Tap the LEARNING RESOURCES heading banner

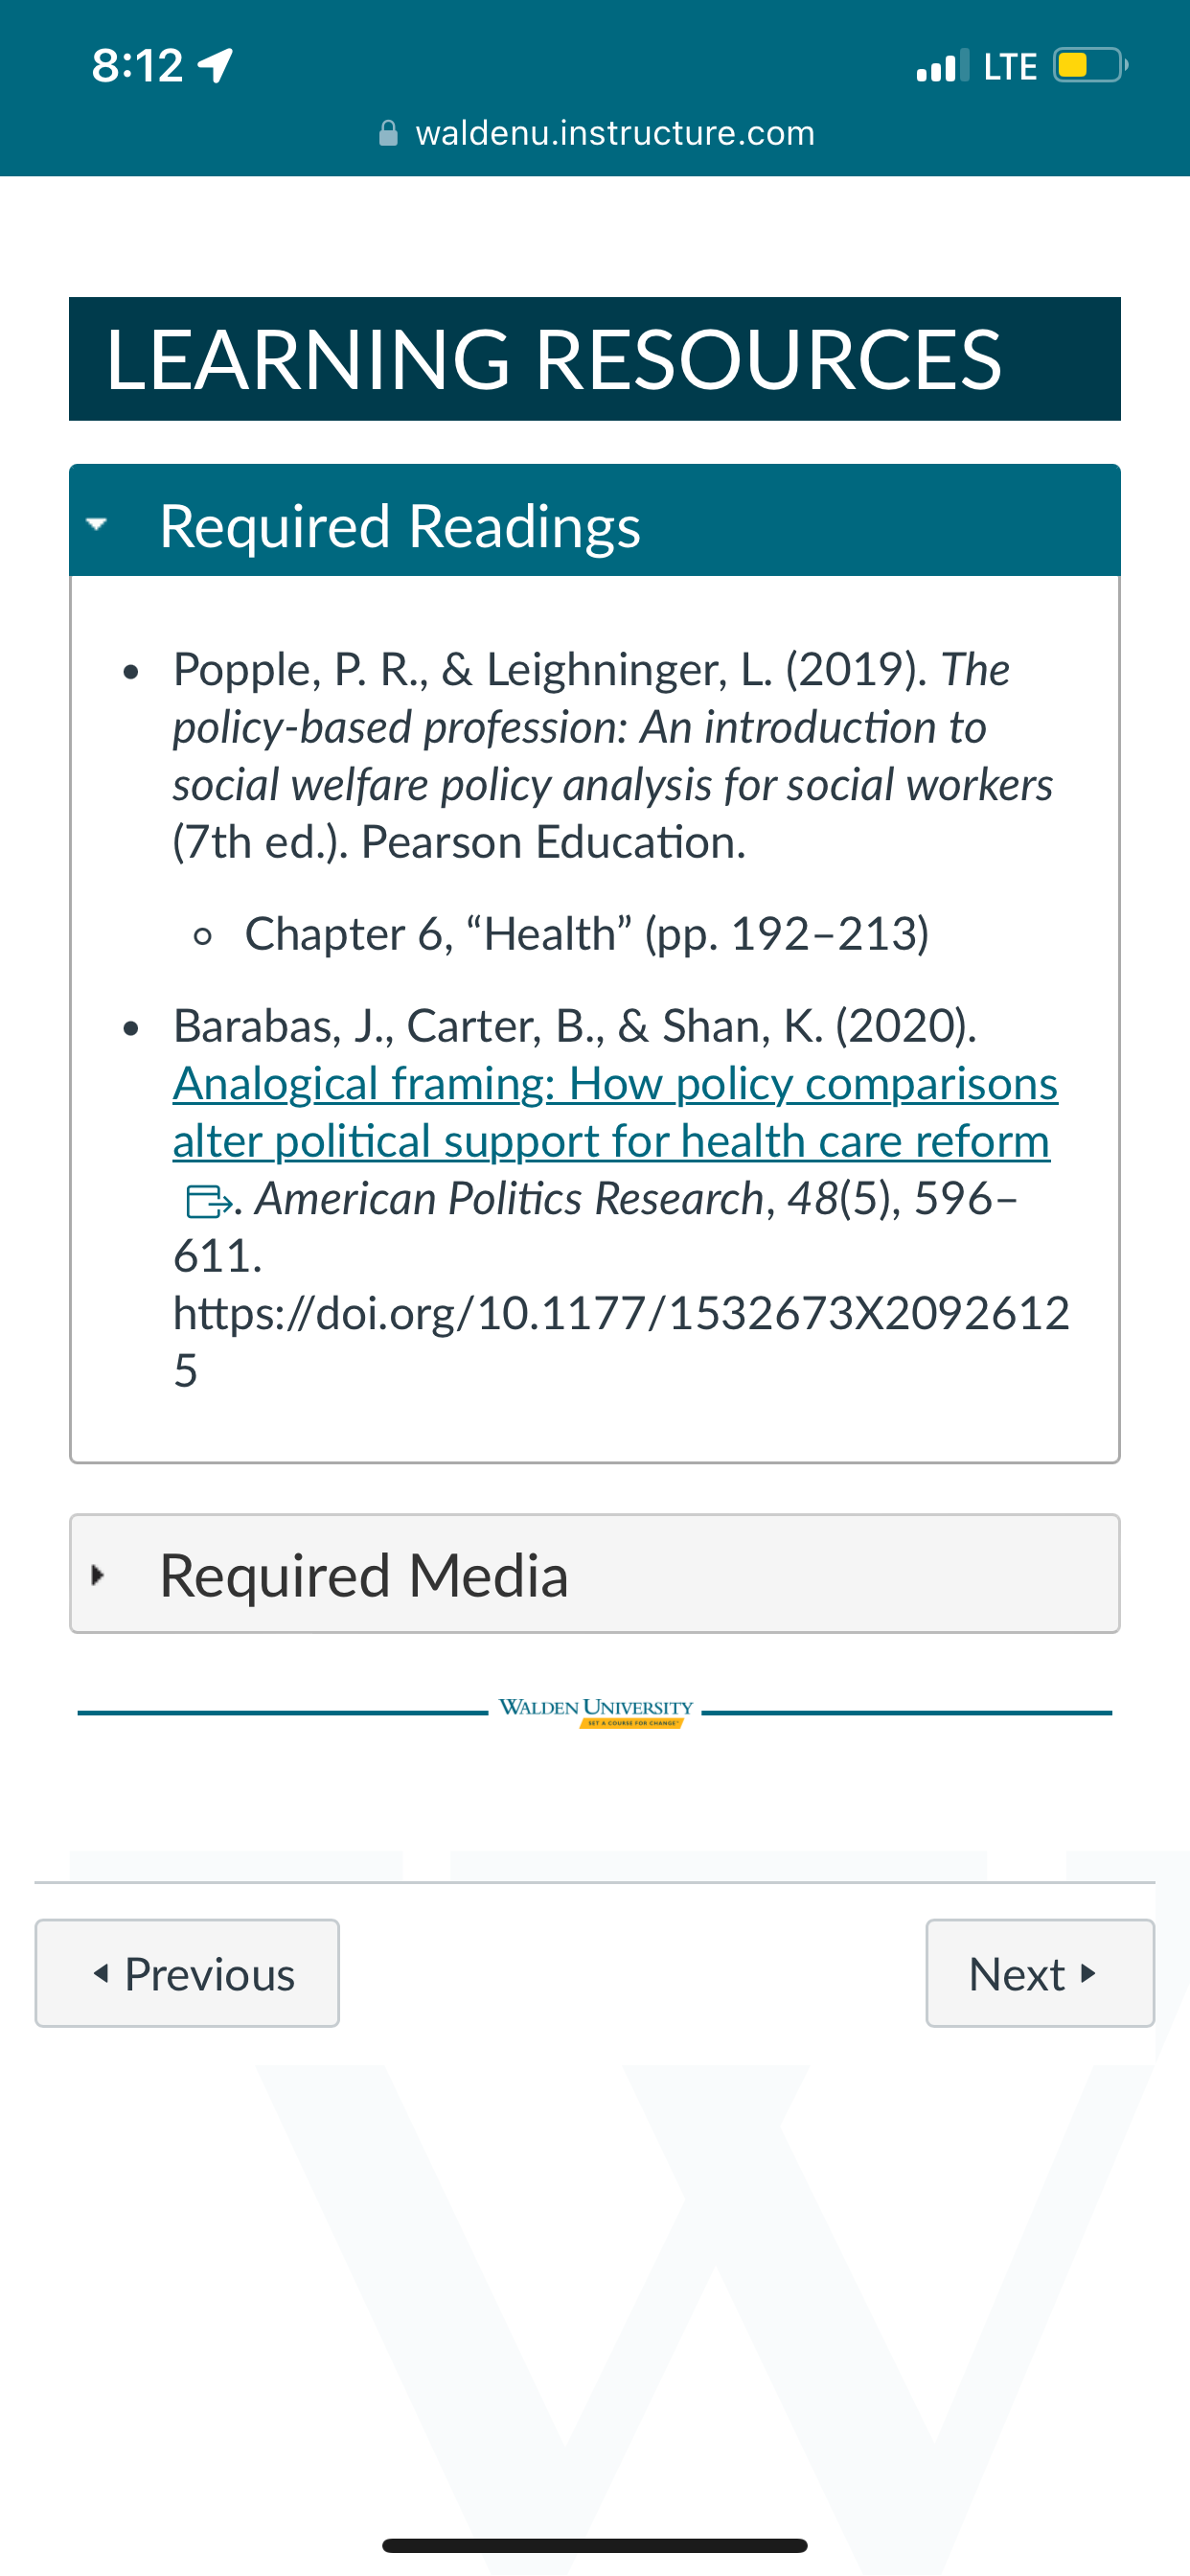[595, 359]
